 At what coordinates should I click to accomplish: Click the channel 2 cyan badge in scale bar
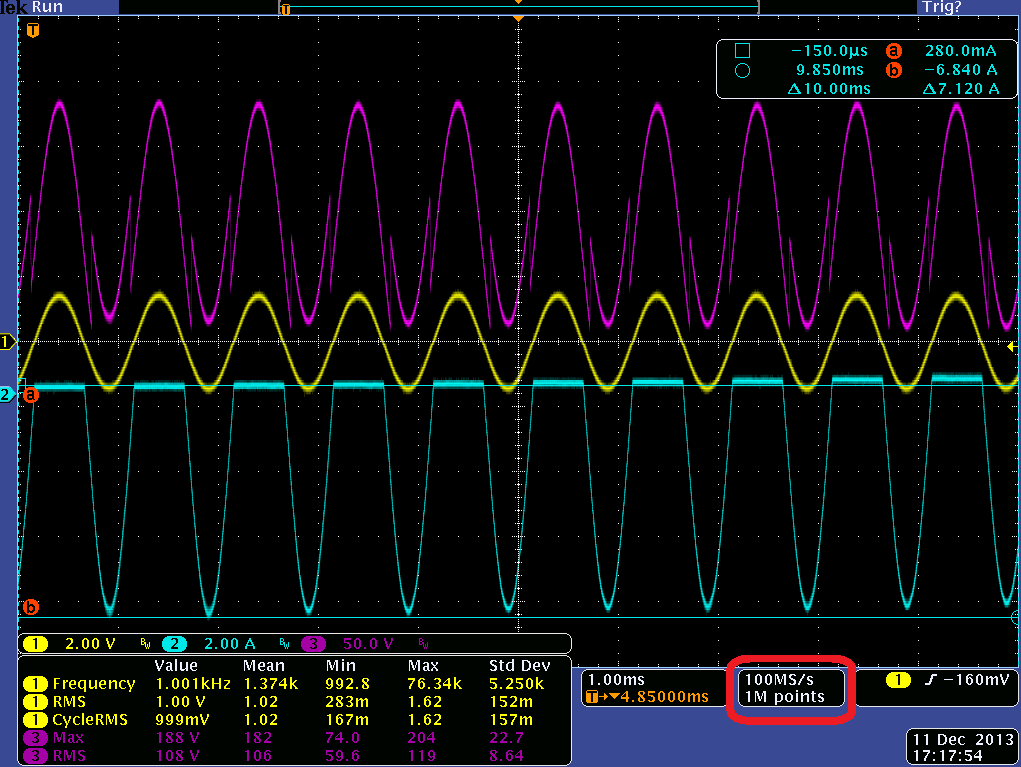174,644
